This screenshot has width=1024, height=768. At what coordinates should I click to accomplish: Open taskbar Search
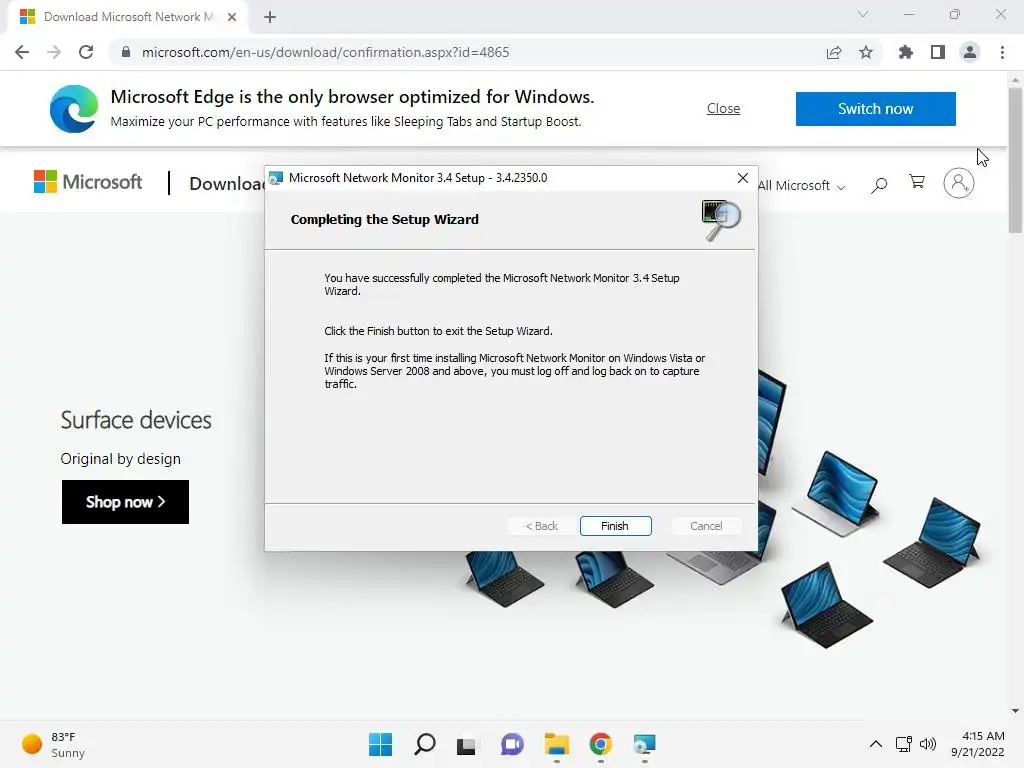tap(424, 744)
